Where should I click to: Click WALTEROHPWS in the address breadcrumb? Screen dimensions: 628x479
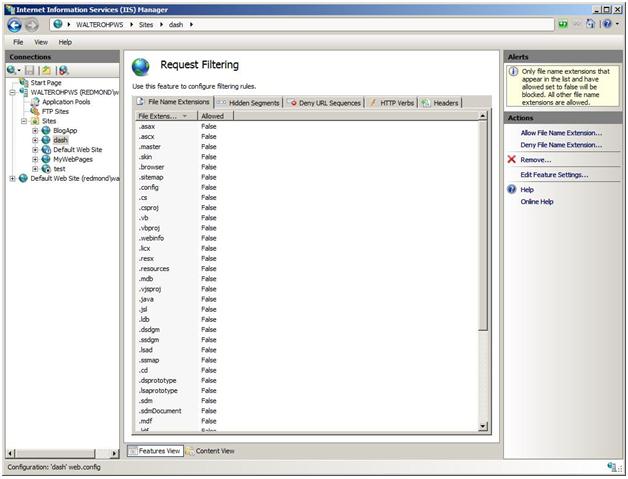click(100, 25)
